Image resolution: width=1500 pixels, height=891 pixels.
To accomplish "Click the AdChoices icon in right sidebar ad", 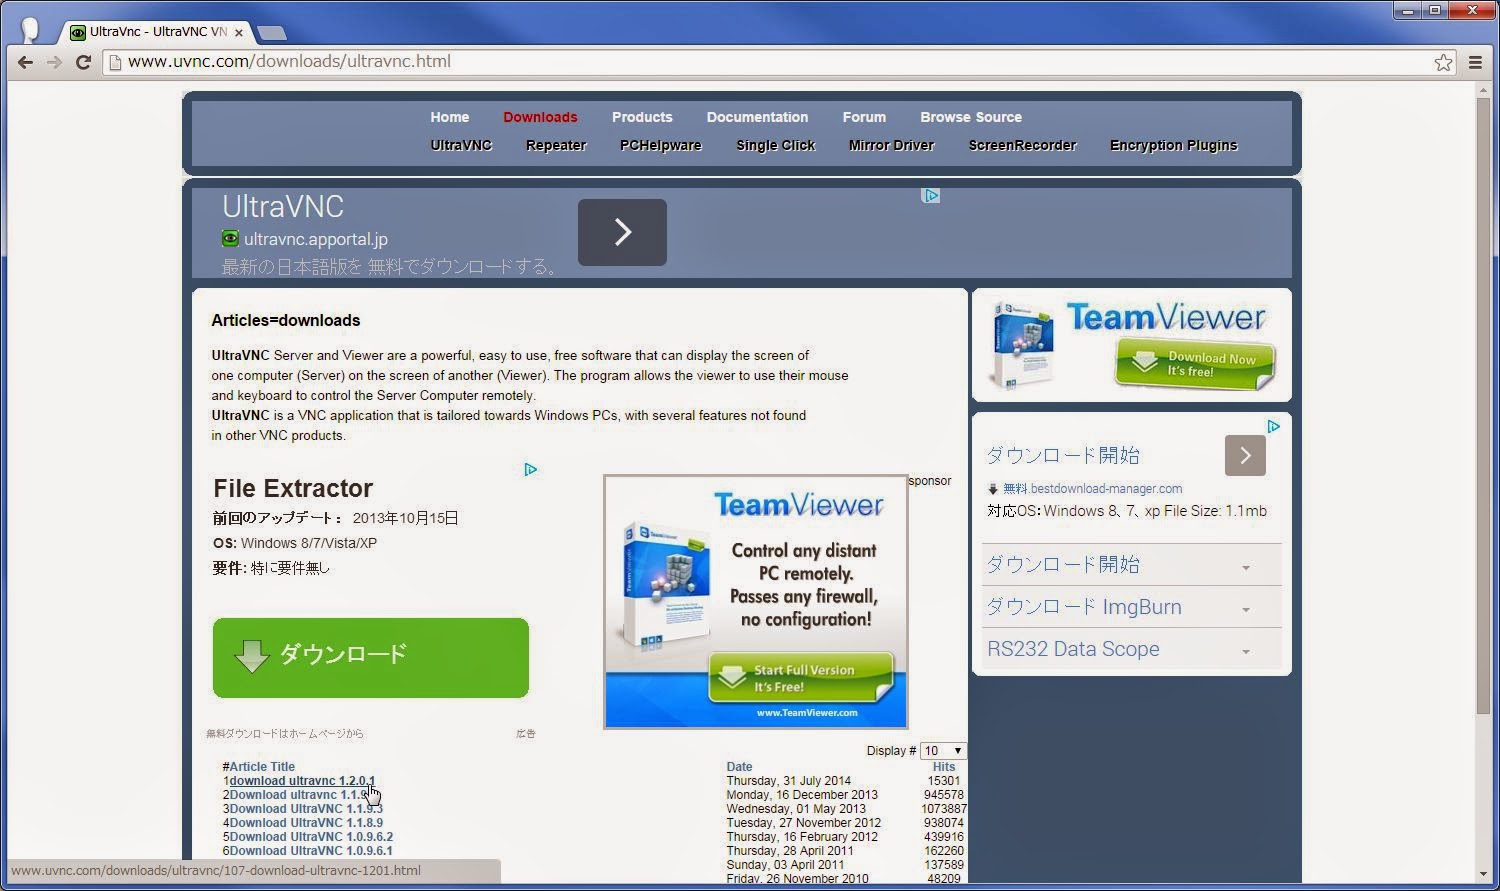I will tap(1273, 426).
